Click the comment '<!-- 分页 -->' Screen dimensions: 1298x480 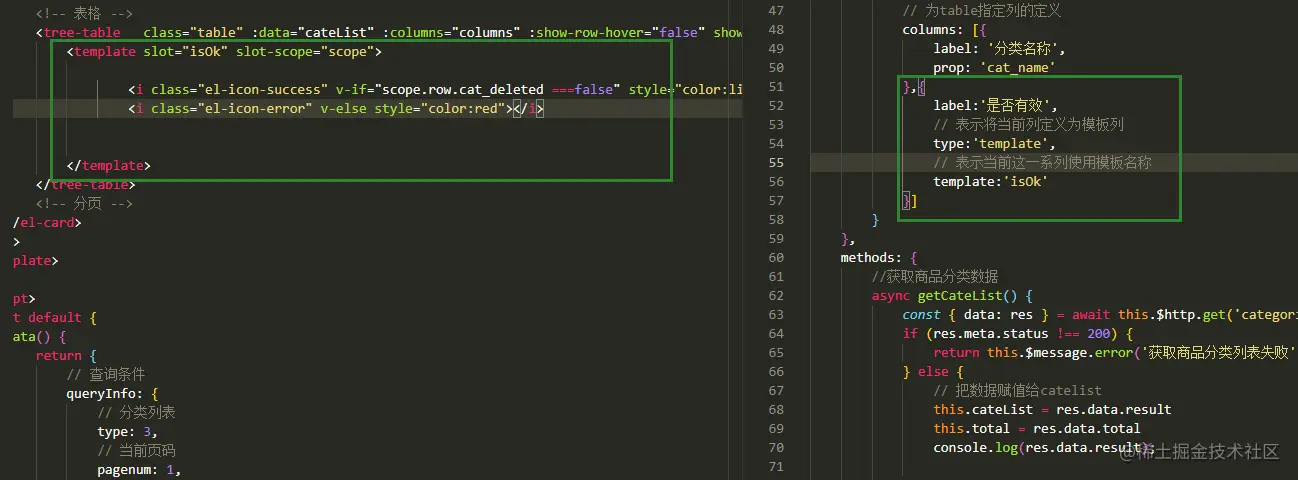84,204
